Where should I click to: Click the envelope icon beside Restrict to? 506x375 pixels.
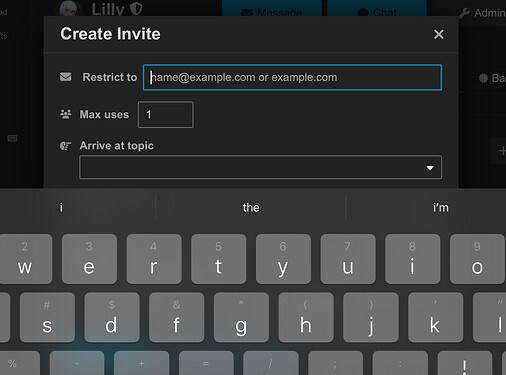(66, 77)
